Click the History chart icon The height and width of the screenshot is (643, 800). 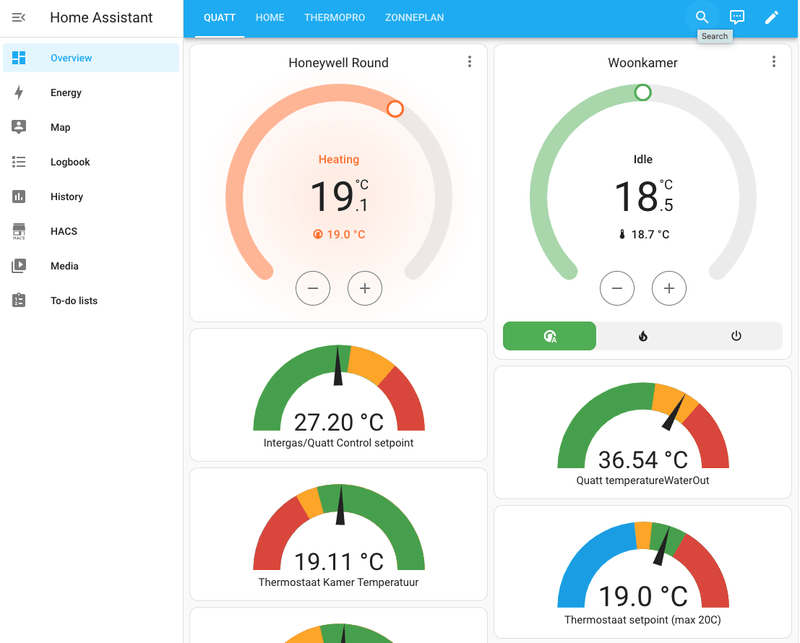(19, 196)
